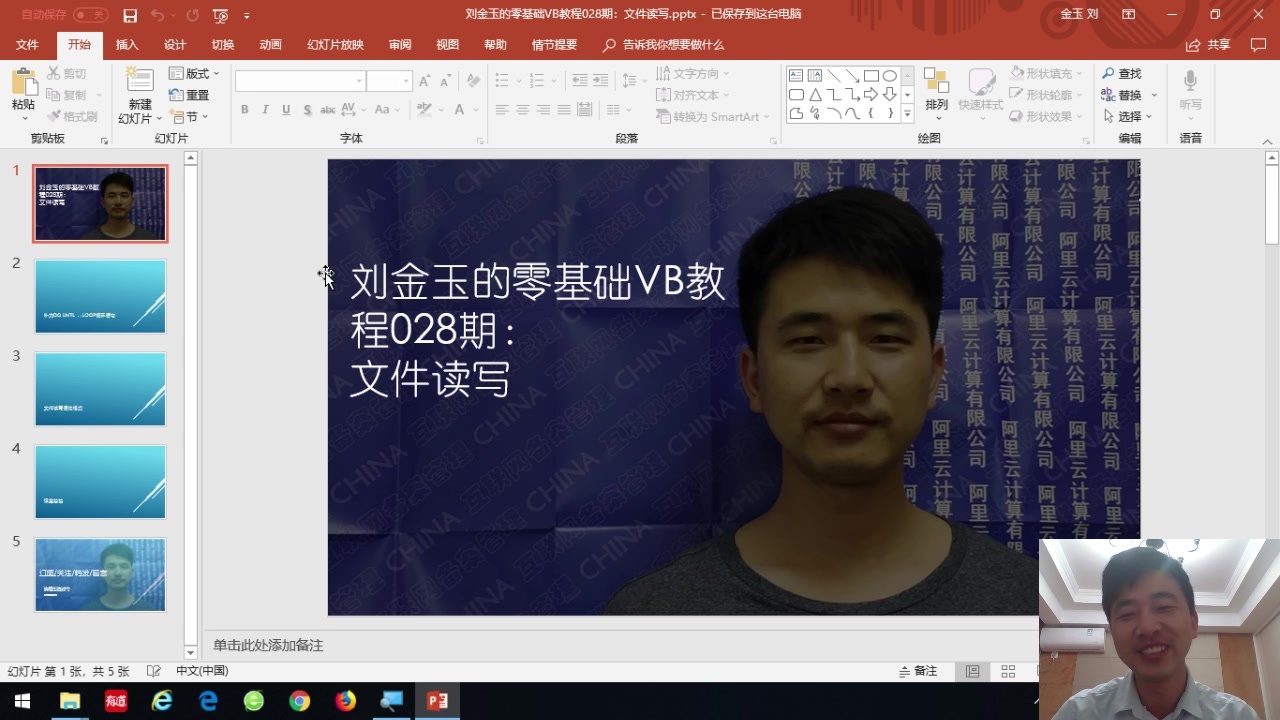The width and height of the screenshot is (1280, 720).
Task: Insert a text box shape from gallery
Action: pos(797,76)
